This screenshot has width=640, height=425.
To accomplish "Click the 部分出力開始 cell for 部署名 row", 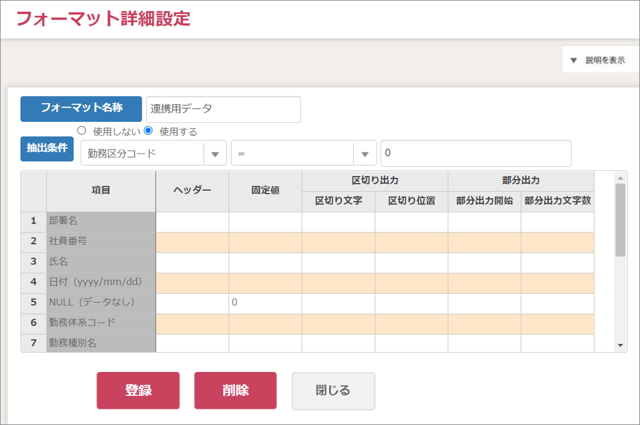I will point(484,222).
